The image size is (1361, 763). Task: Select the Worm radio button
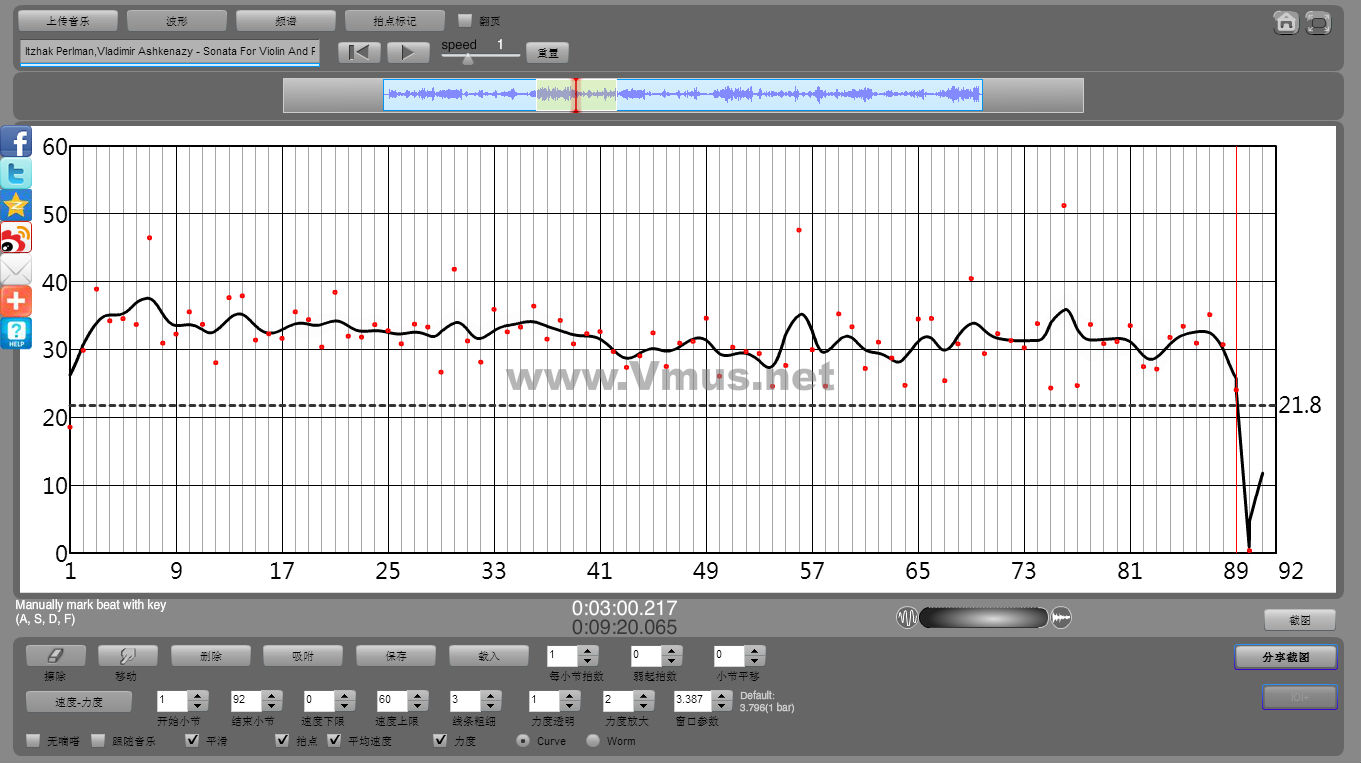(593, 741)
